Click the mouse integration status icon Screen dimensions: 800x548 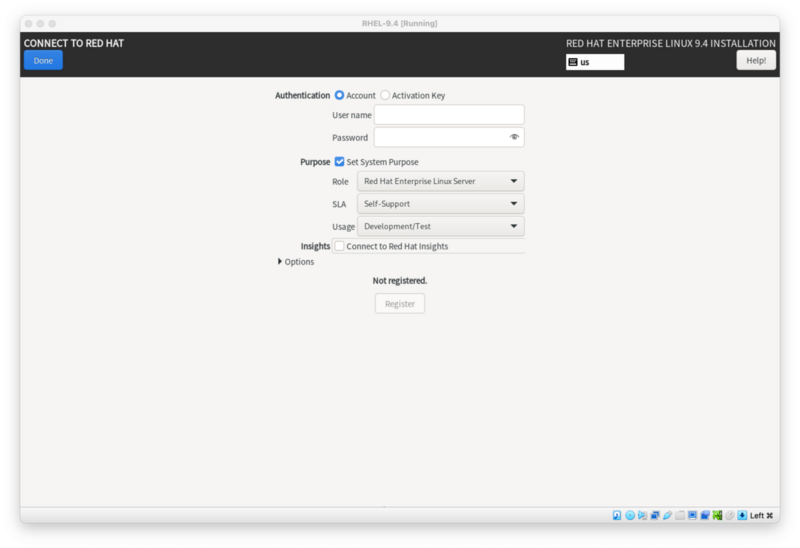pos(730,515)
